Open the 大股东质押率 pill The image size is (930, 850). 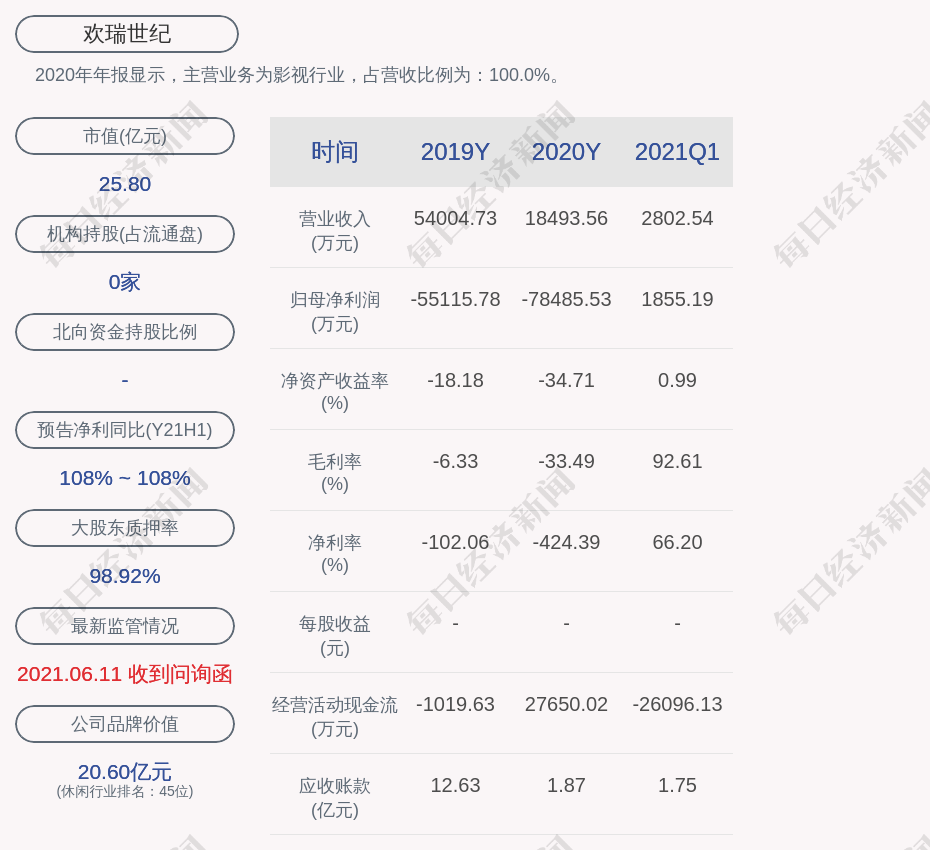tap(125, 528)
